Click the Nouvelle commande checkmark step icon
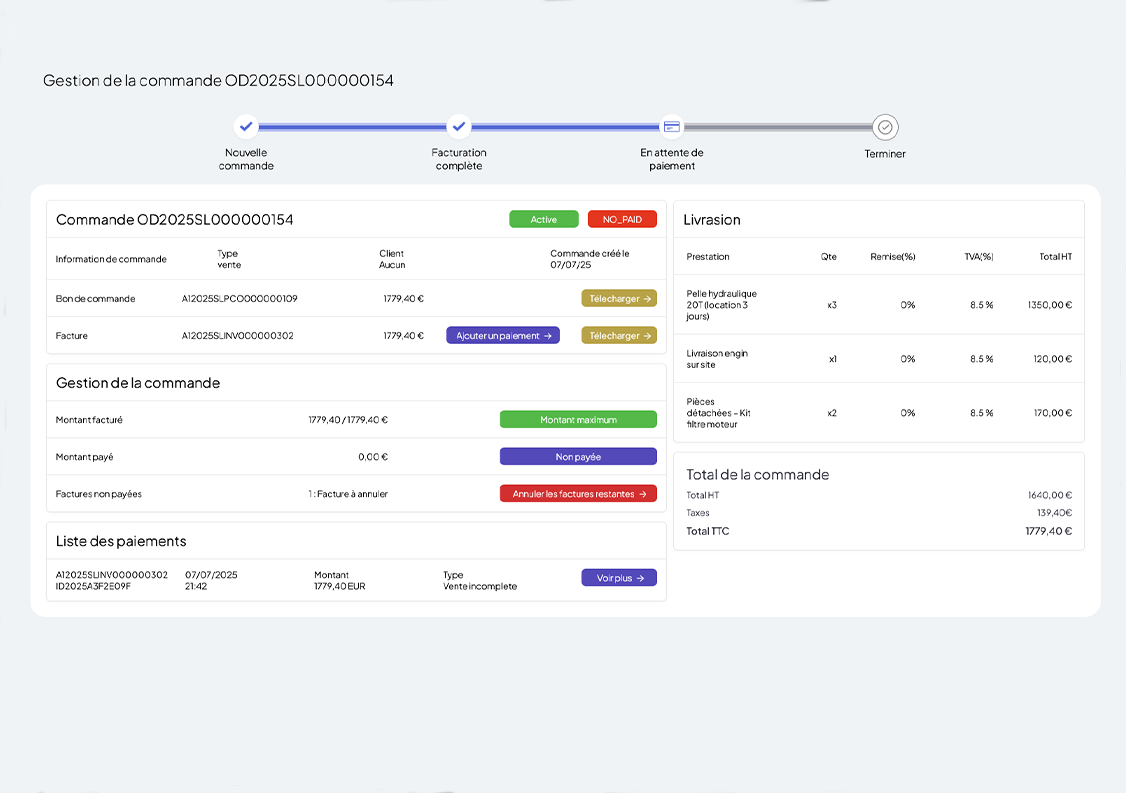The width and height of the screenshot is (1126, 793). (246, 127)
